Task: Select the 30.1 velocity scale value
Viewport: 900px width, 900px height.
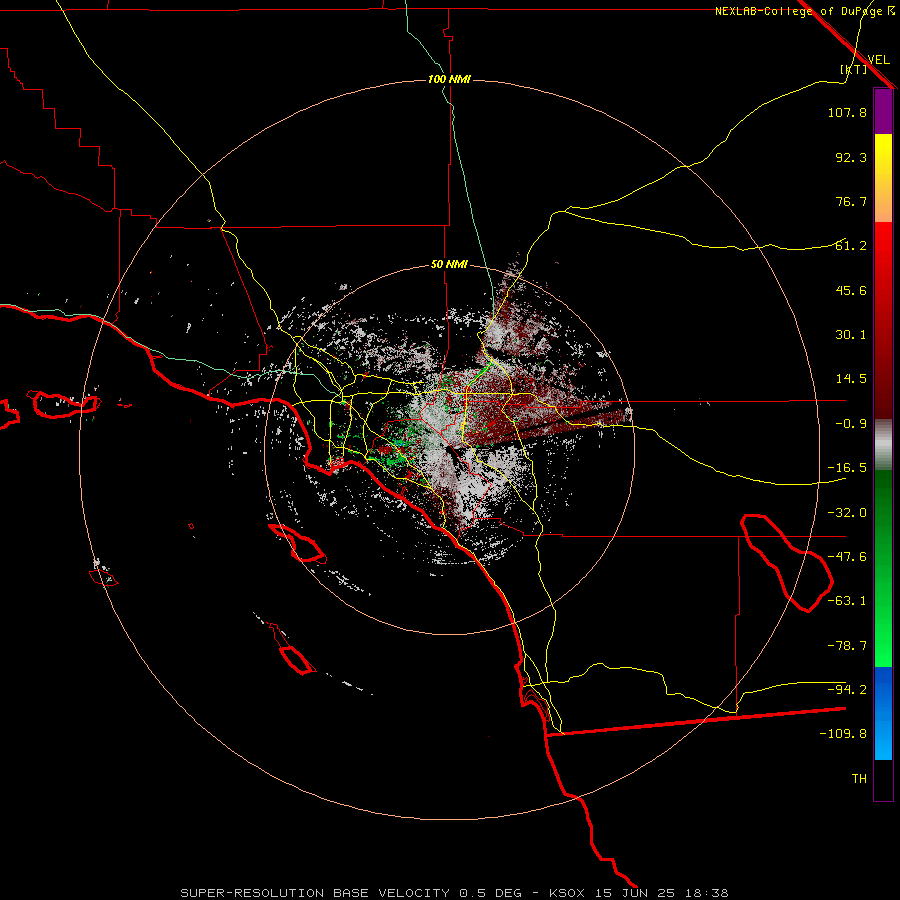Action: pos(851,335)
